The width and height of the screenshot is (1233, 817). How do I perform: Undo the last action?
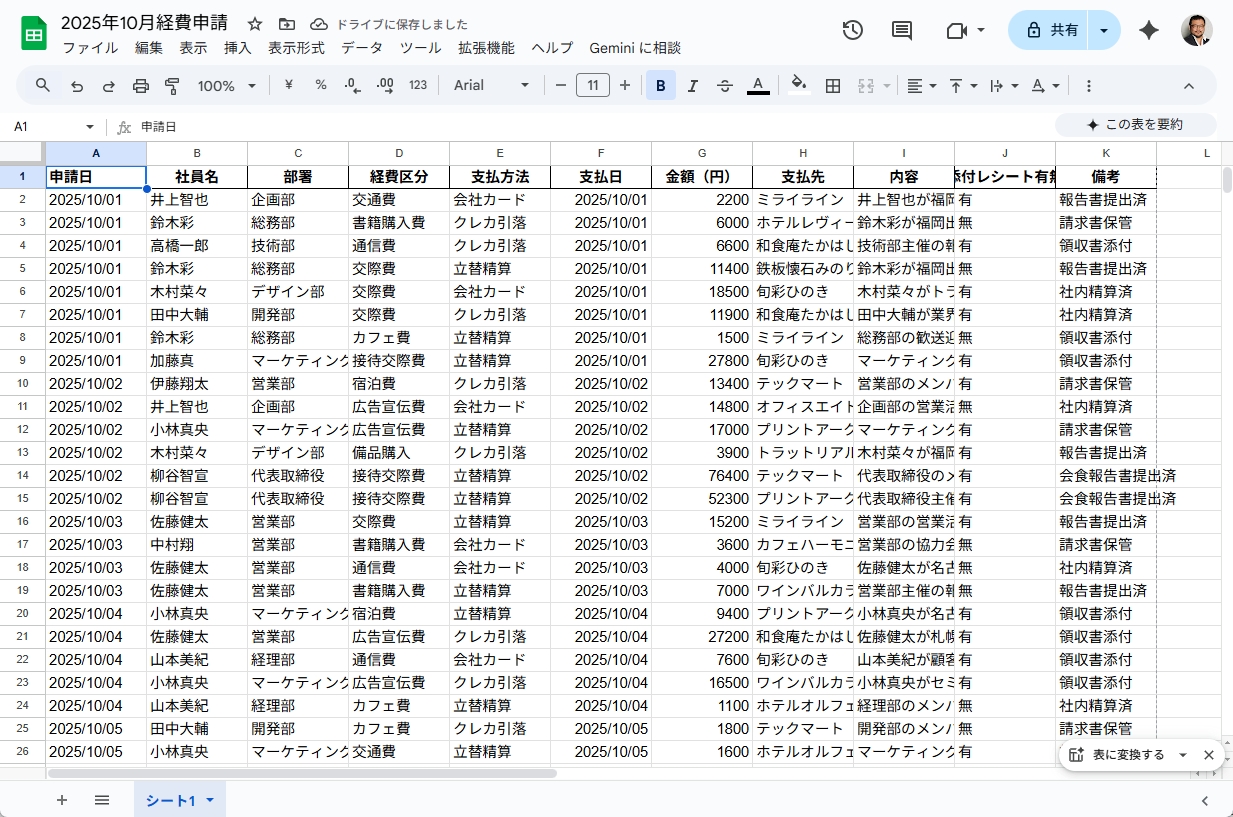pyautogui.click(x=77, y=86)
